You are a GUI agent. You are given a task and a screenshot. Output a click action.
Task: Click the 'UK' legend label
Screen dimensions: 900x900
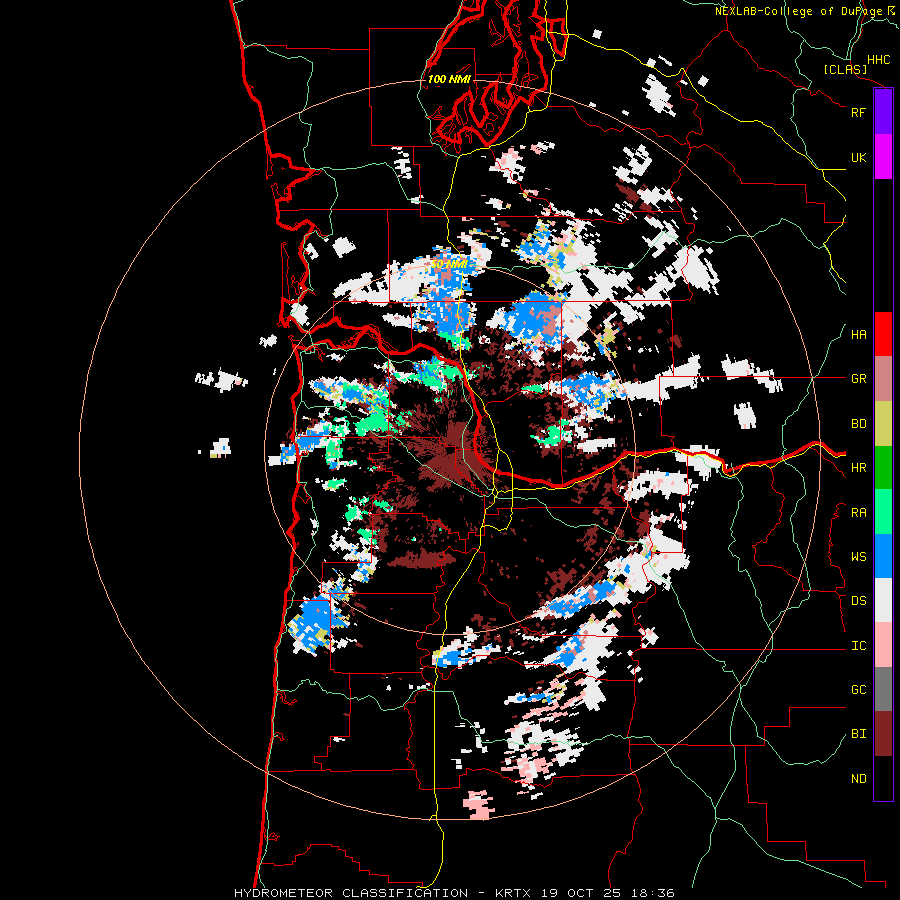858,157
